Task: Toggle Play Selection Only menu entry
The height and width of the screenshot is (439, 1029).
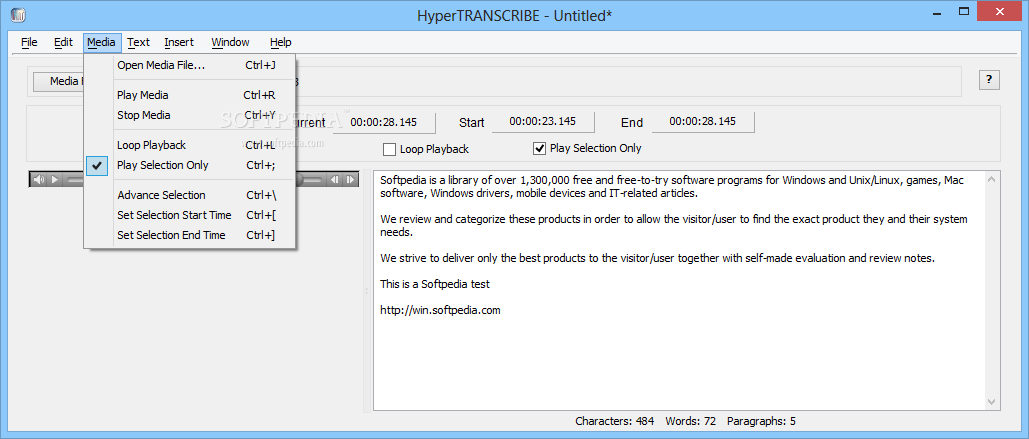Action: pos(190,165)
